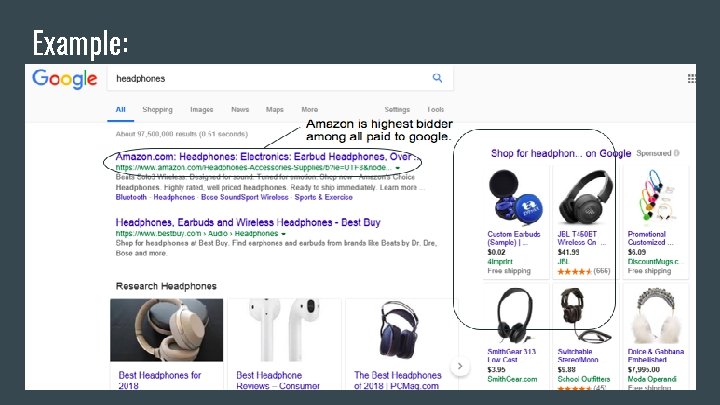Open the Google apps grid icon
The height and width of the screenshot is (405, 720).
pyautogui.click(x=691, y=79)
